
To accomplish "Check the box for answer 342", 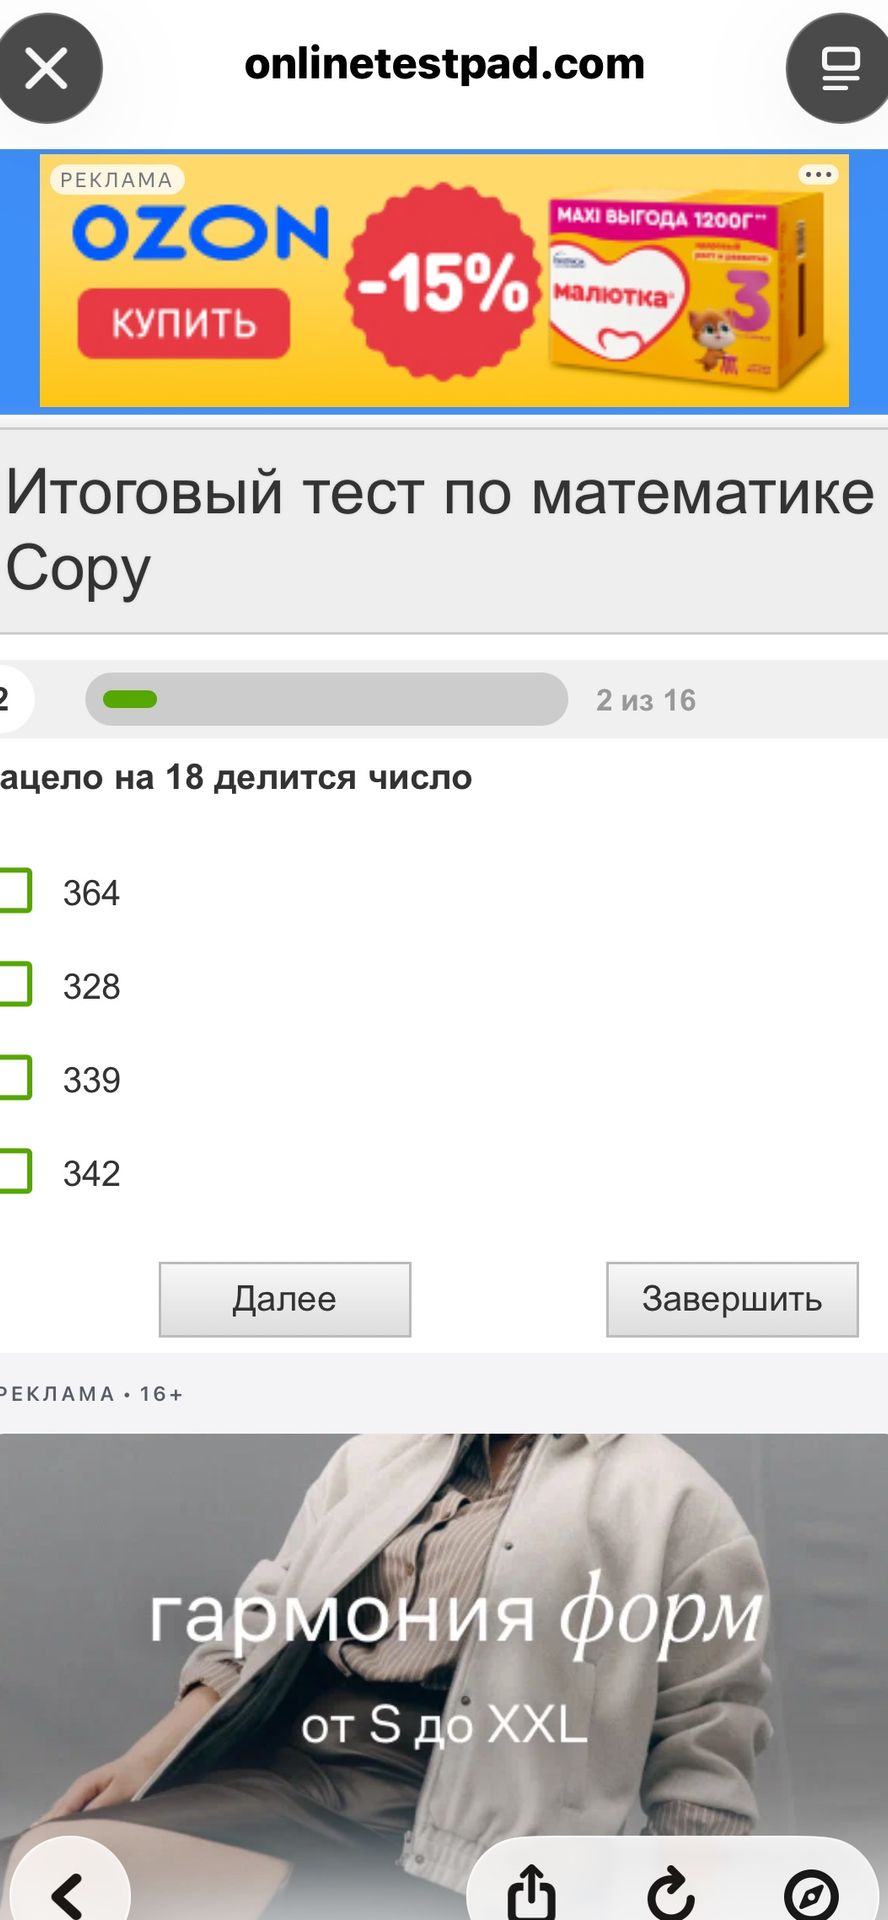I will point(15,1171).
